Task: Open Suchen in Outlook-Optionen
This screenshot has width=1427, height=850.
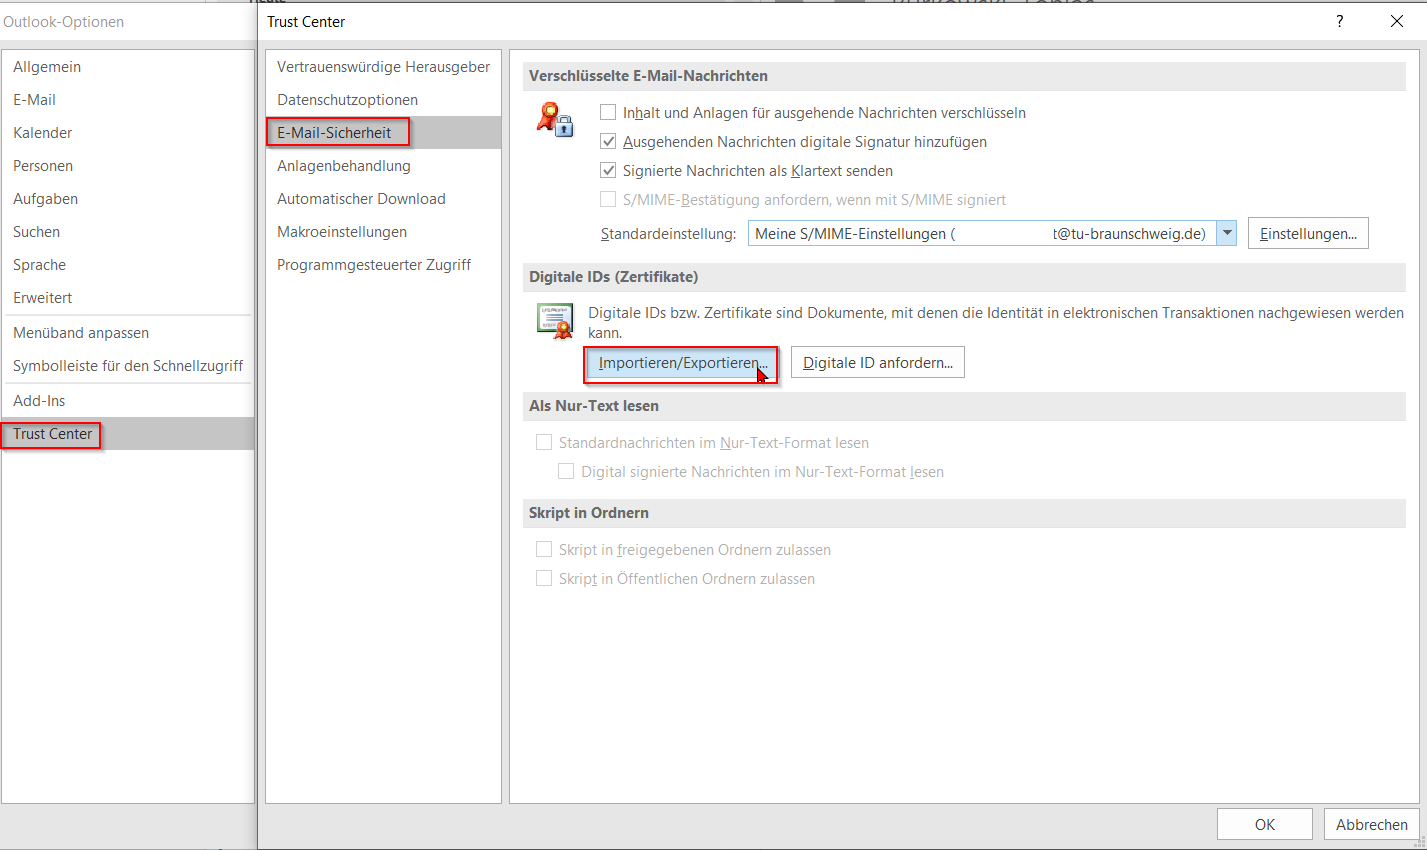Action: 128,232
